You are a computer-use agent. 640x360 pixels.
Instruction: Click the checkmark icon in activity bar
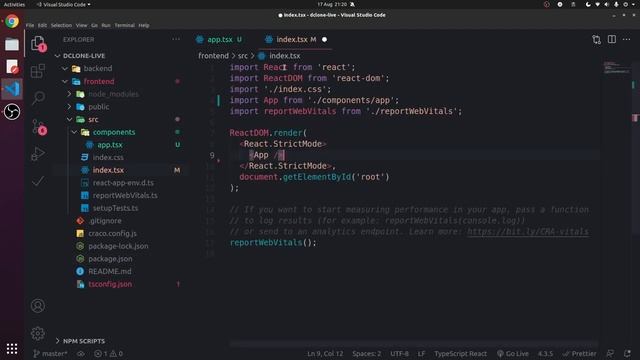click(38, 181)
